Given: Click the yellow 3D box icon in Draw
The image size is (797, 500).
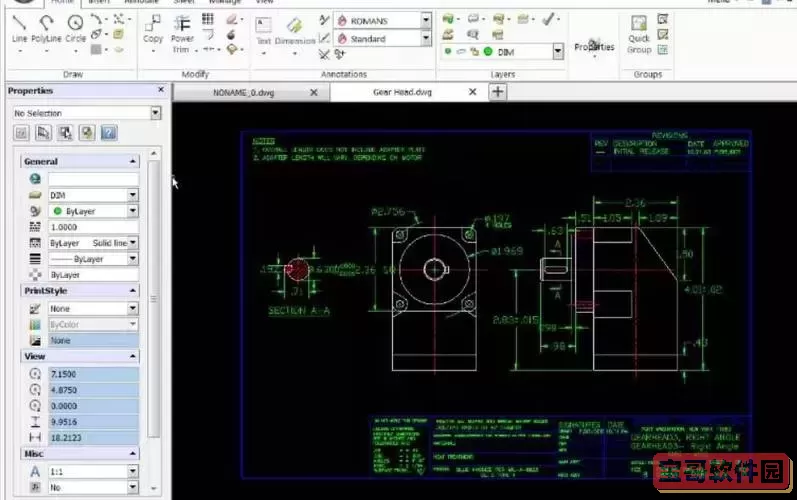Looking at the screenshot, I should point(118,34).
